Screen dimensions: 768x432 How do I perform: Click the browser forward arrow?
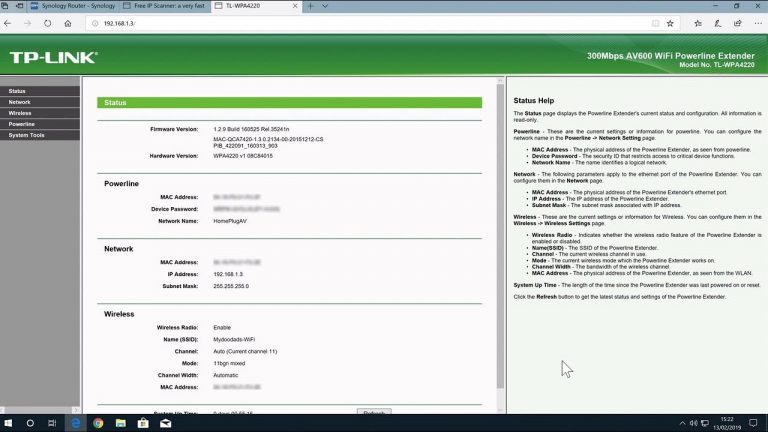pos(27,23)
